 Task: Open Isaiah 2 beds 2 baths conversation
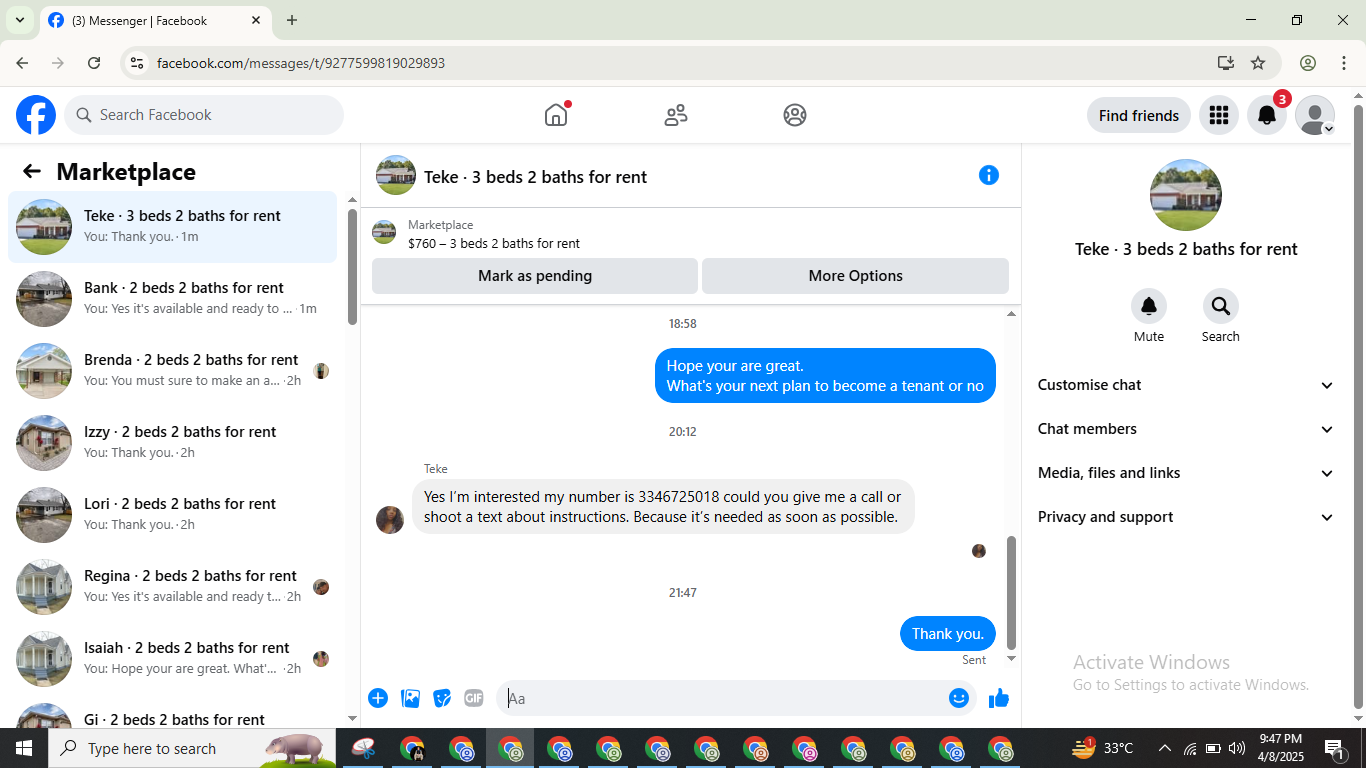point(173,659)
